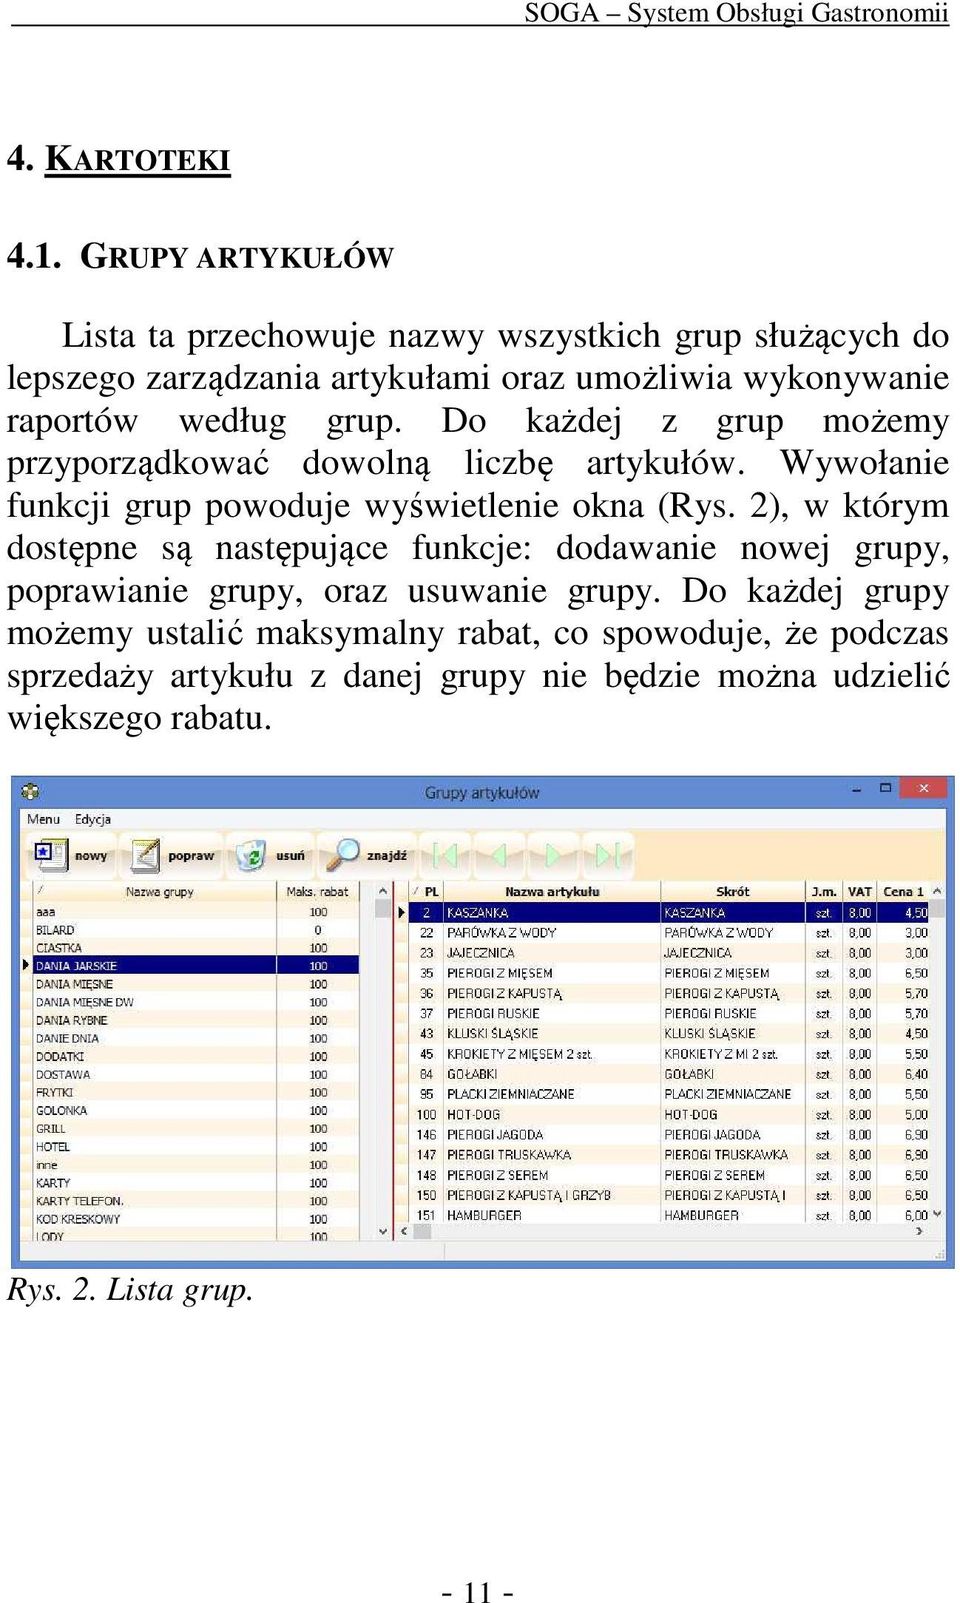Select article 'PLACKI ZIEMNIACZANE' name cell

(x=551, y=1094)
